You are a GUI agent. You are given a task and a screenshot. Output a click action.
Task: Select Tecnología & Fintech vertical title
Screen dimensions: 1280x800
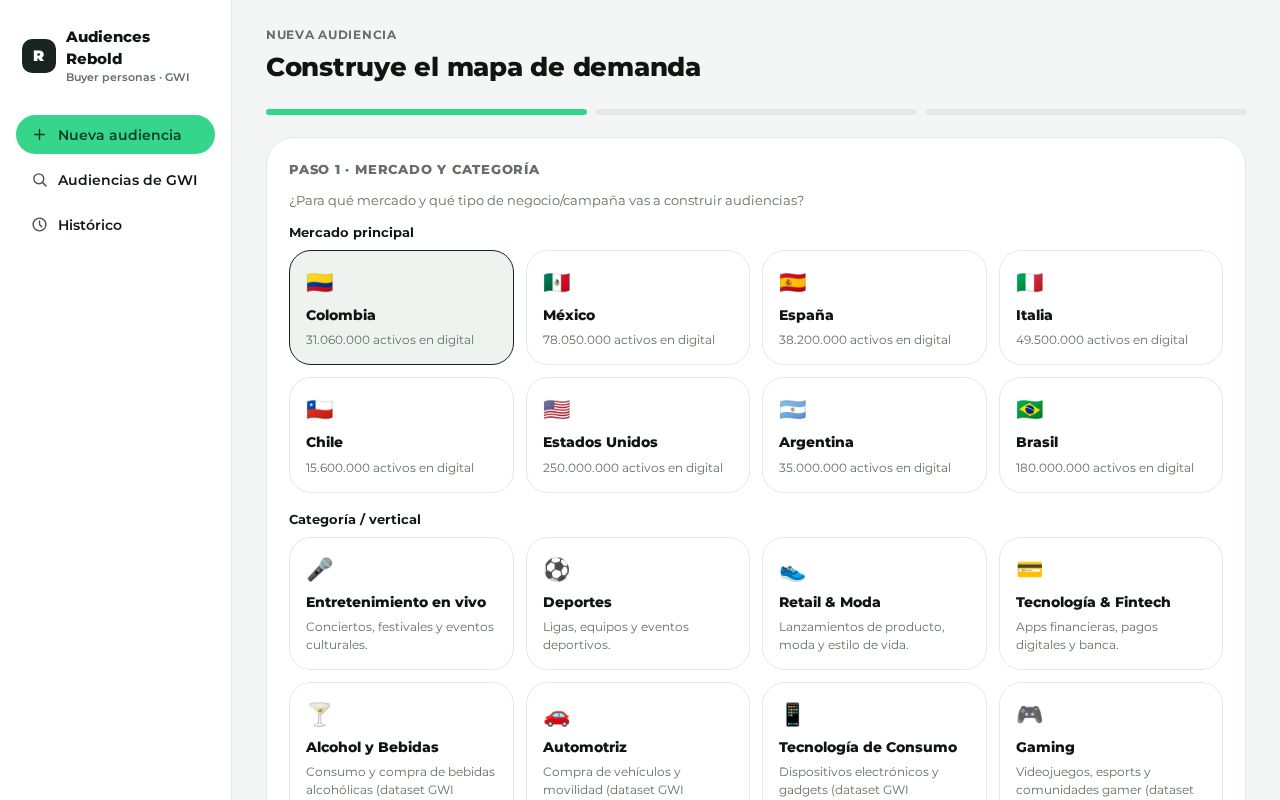[1093, 602]
